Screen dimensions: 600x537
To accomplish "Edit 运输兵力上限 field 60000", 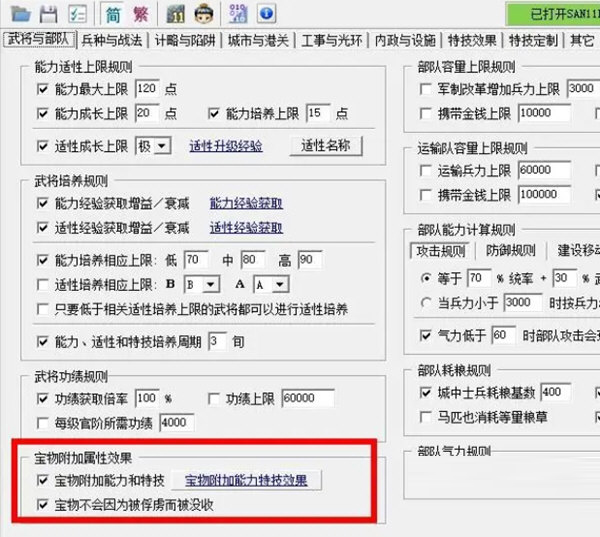I will tap(544, 170).
